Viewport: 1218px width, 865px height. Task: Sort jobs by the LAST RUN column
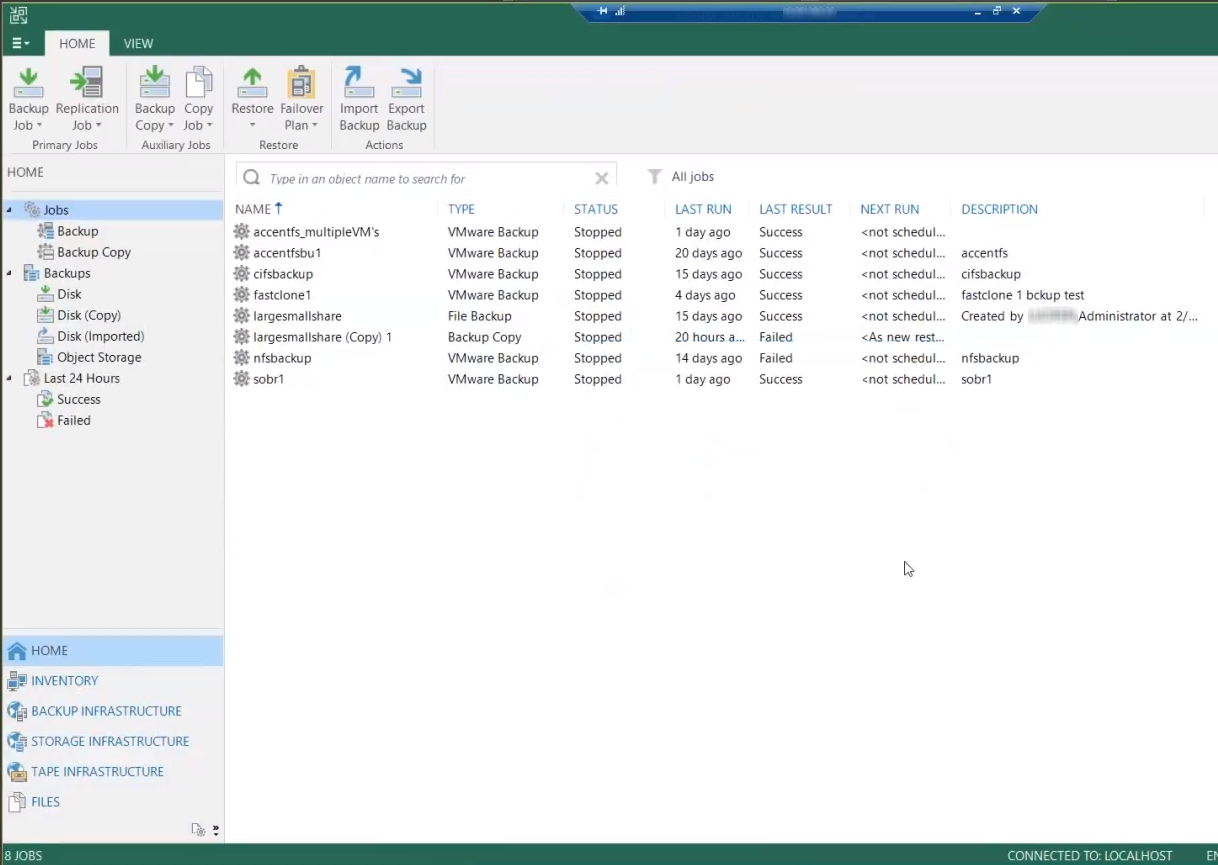[703, 209]
